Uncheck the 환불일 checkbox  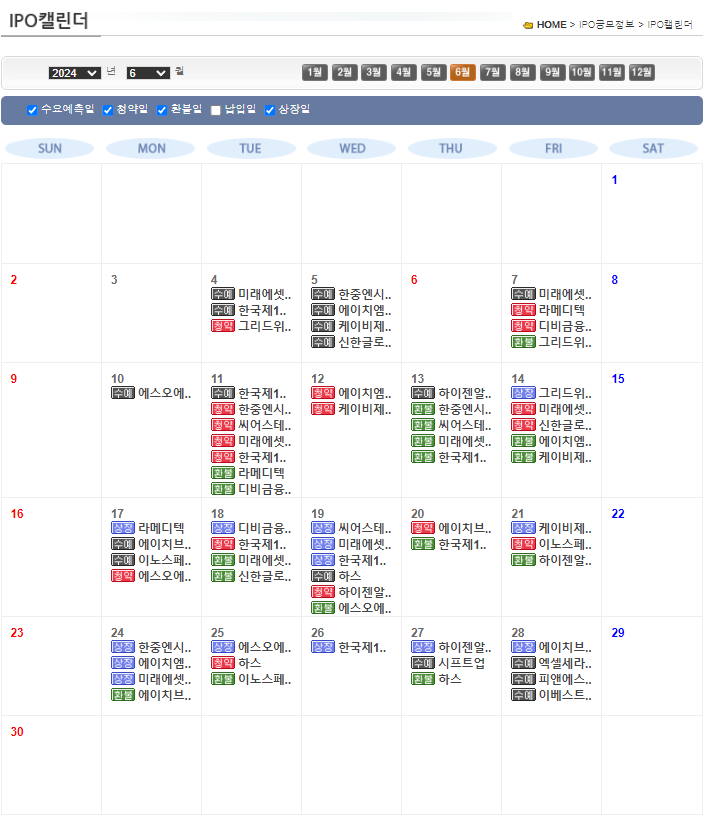162,110
